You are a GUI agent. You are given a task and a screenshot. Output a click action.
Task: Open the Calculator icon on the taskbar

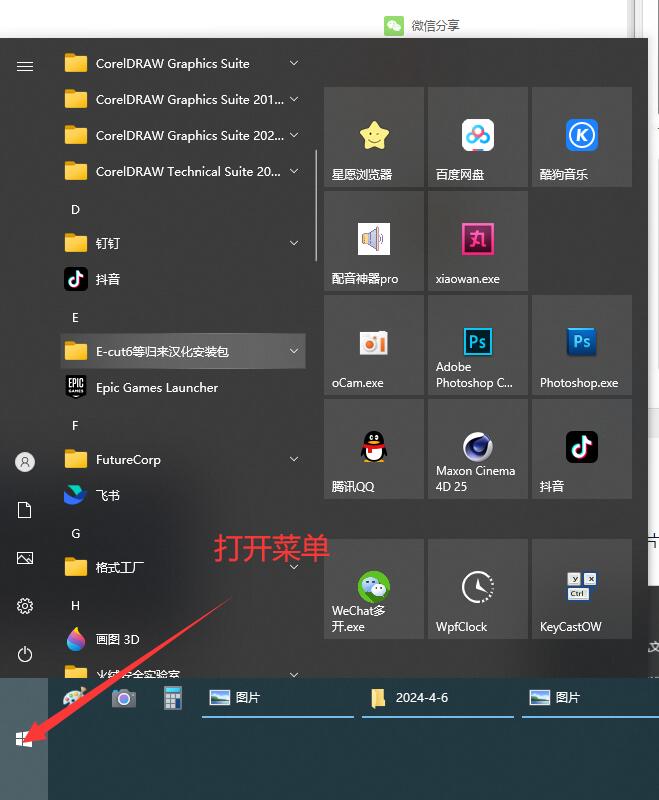(173, 698)
